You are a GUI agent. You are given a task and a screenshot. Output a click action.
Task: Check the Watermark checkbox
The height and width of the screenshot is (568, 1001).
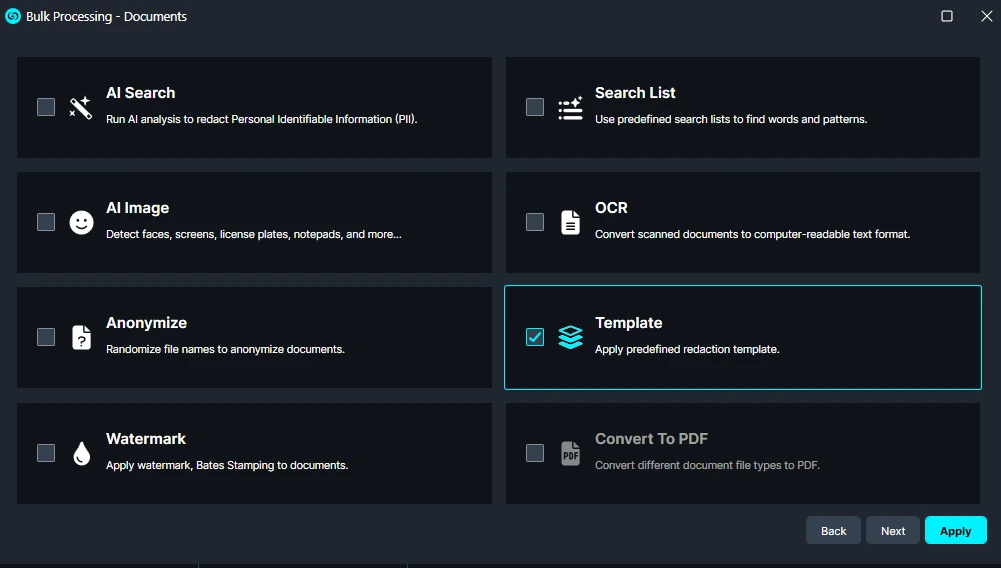click(x=46, y=453)
